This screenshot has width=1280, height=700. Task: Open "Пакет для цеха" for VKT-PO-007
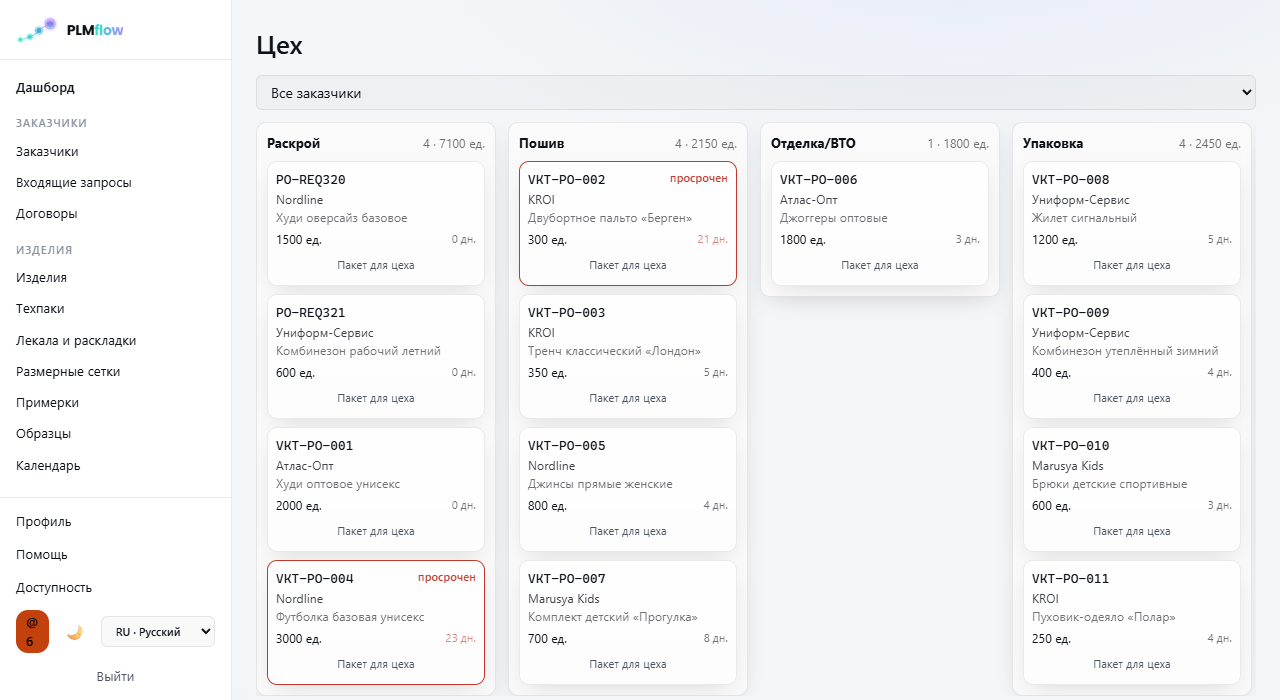click(628, 664)
